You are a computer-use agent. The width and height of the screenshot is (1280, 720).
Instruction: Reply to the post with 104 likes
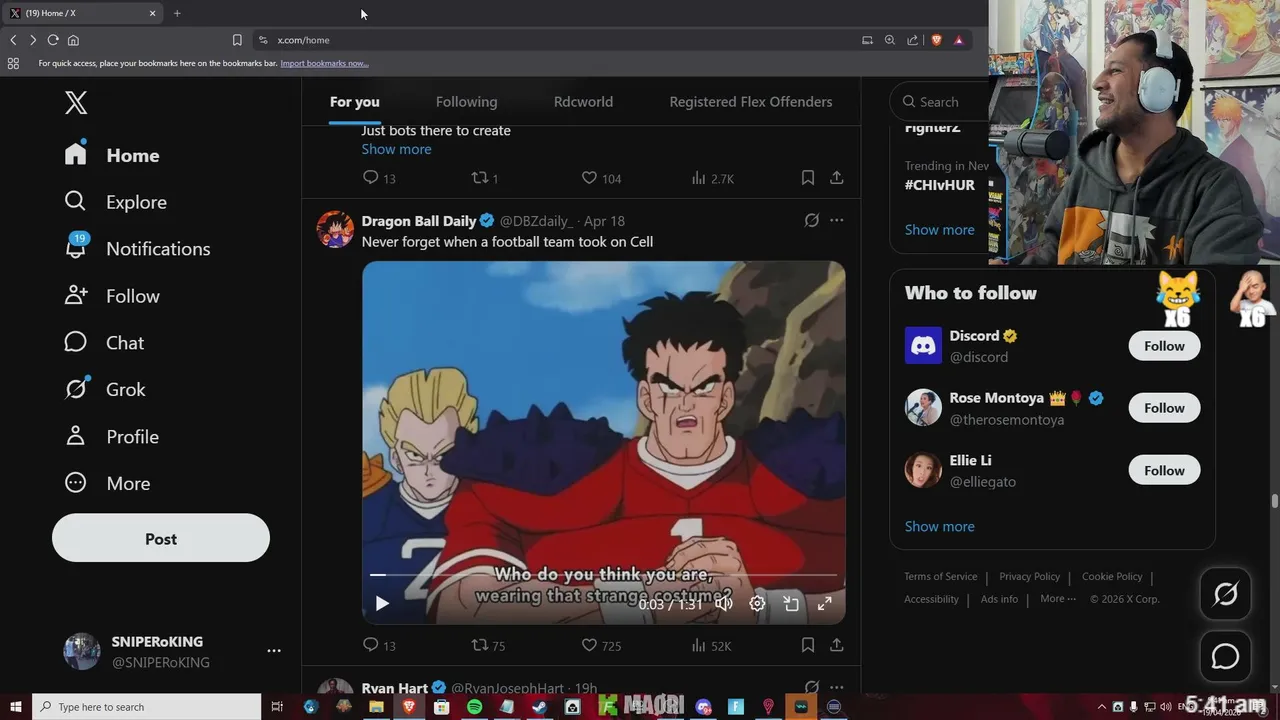click(x=379, y=178)
